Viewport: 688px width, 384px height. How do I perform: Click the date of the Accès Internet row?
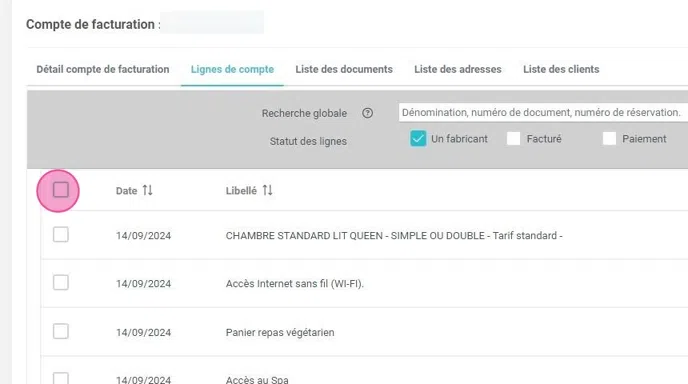143,284
